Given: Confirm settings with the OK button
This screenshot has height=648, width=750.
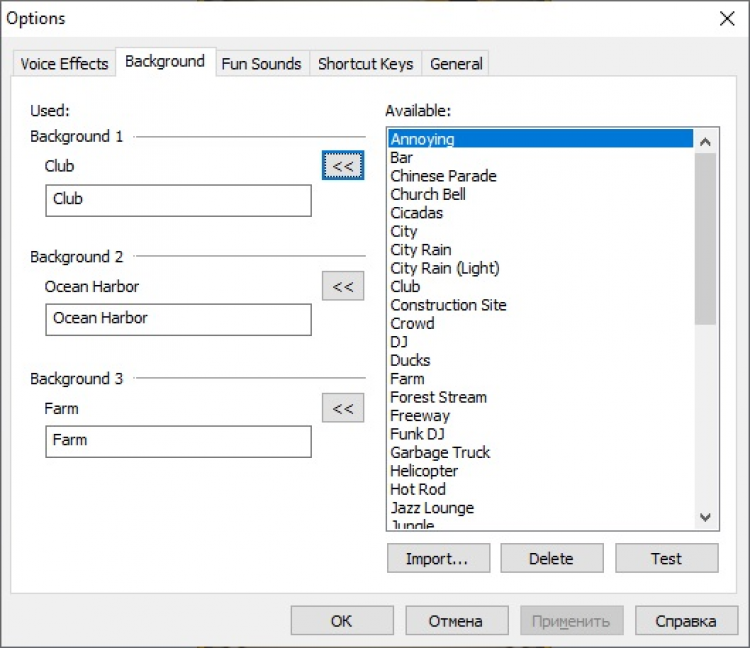Looking at the screenshot, I should click(x=341, y=621).
